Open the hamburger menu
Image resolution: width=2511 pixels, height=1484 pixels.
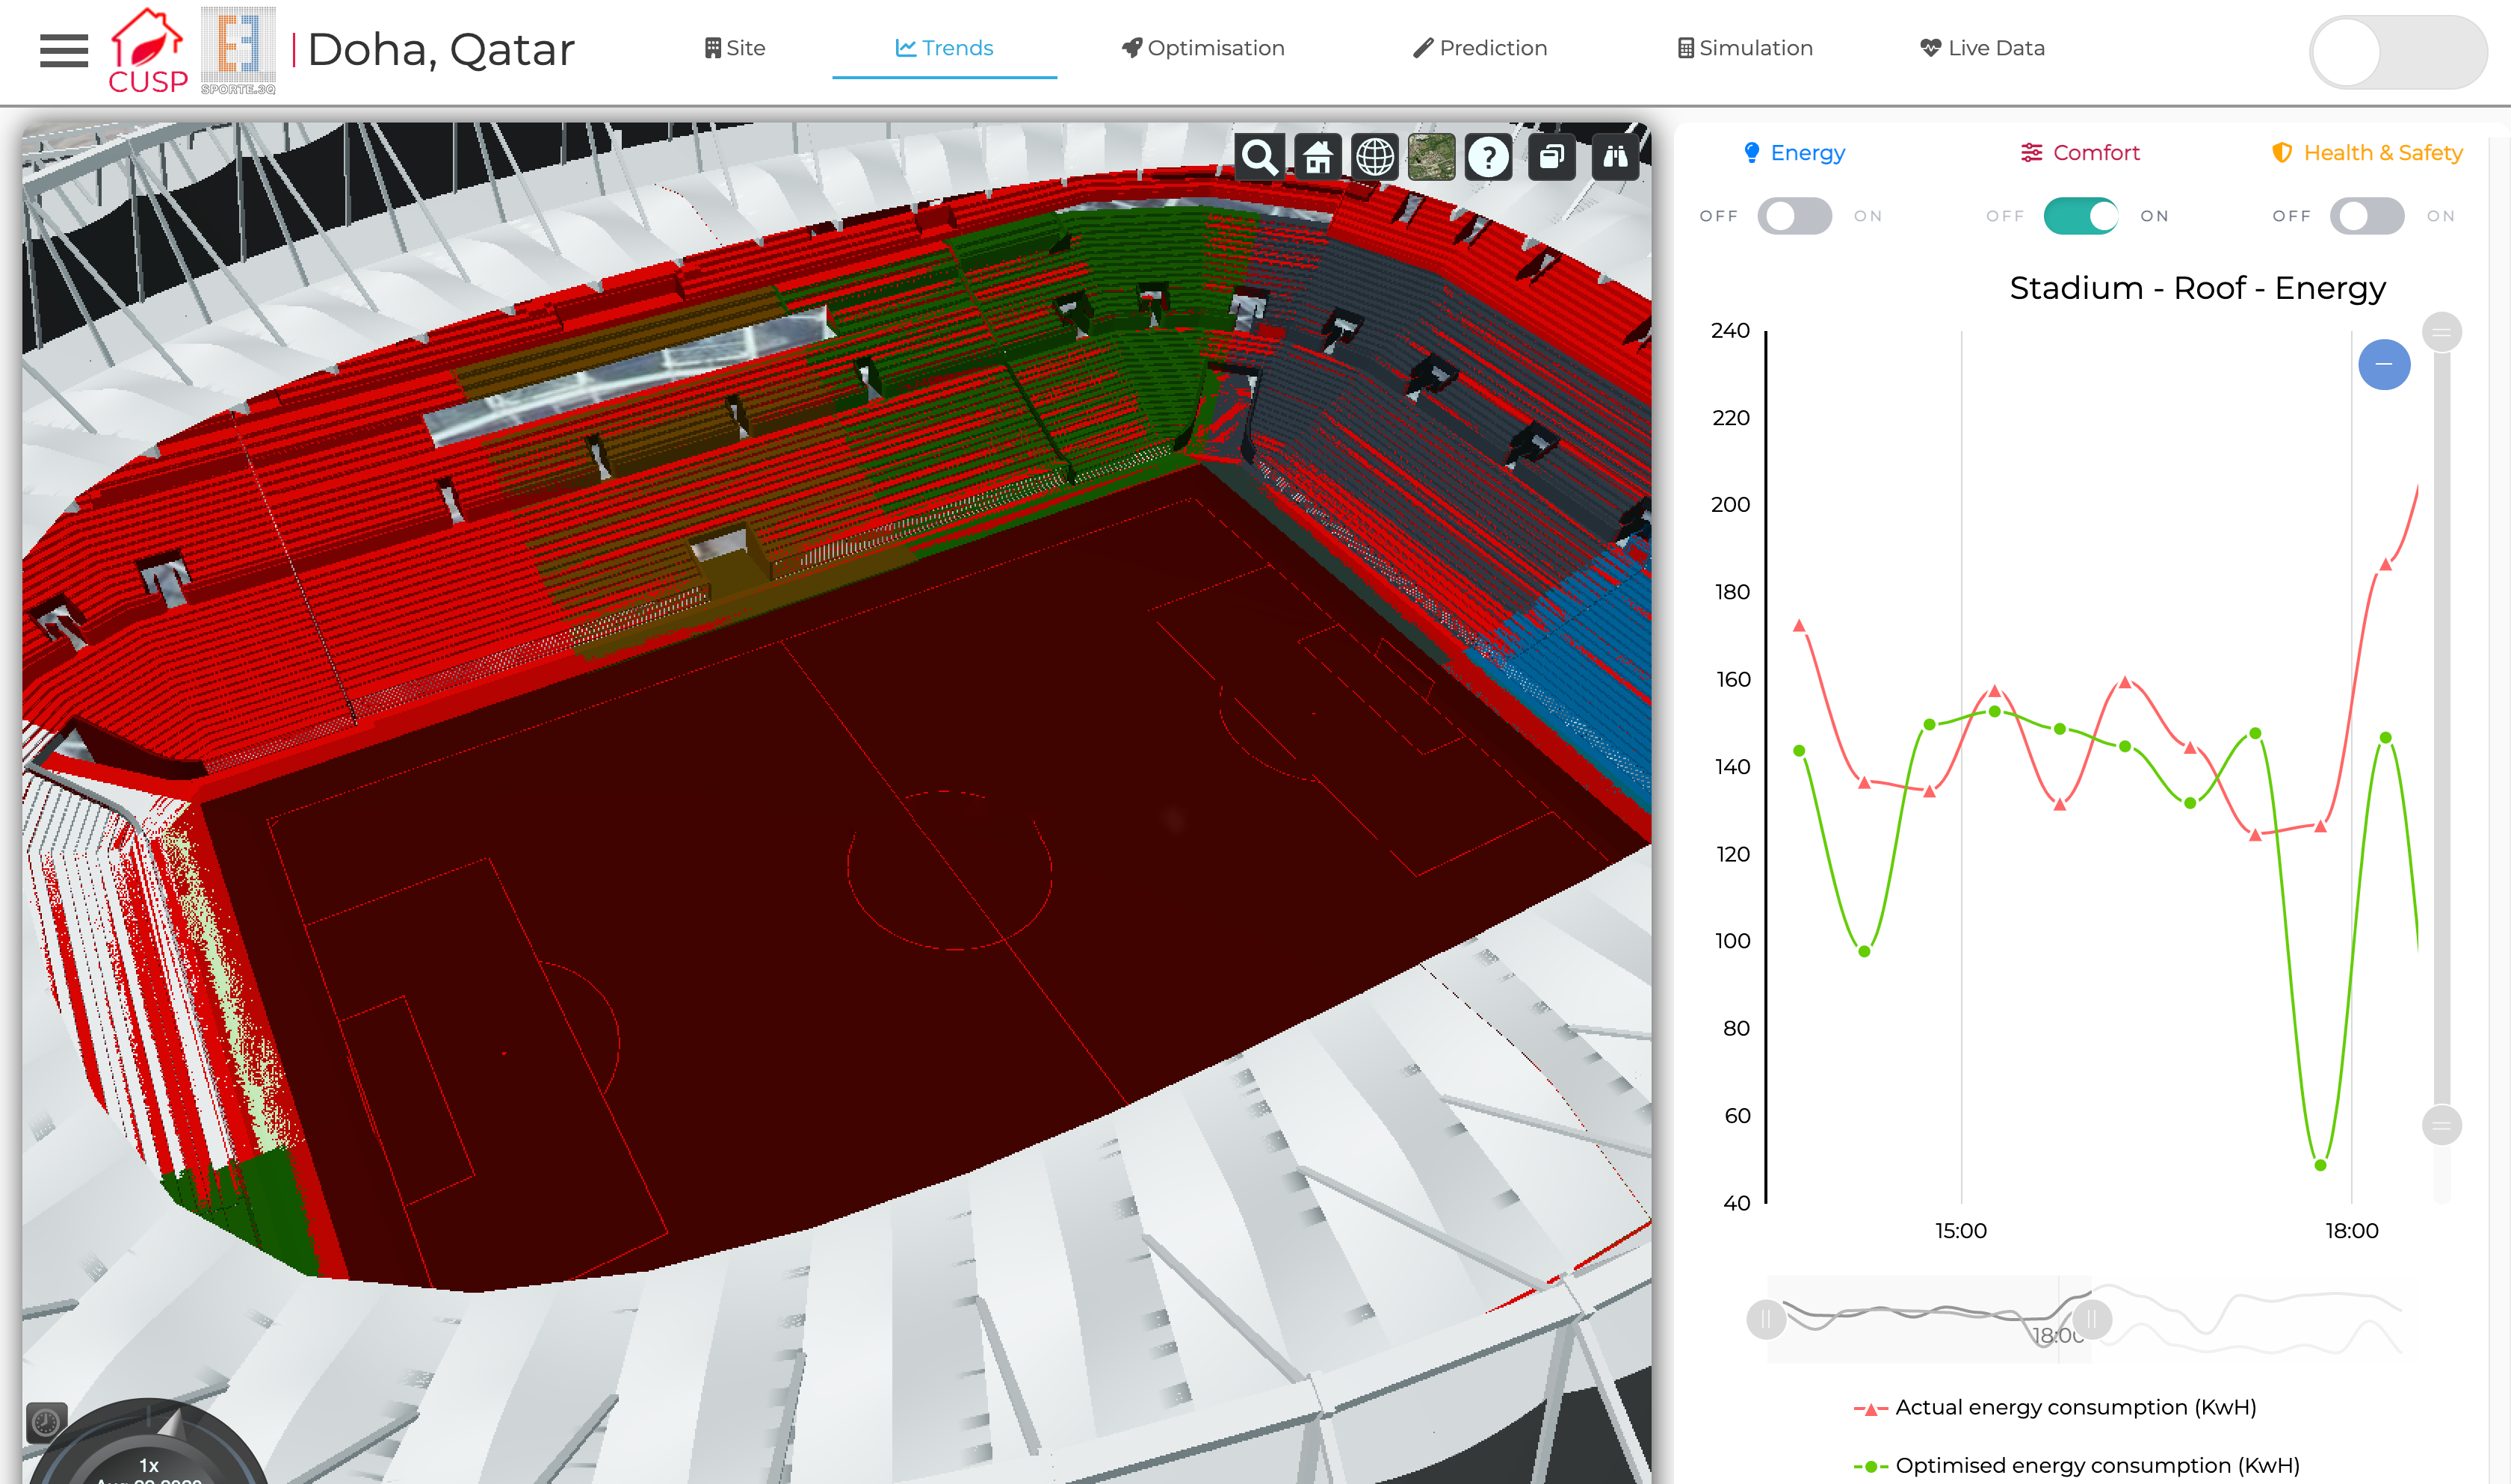(64, 50)
